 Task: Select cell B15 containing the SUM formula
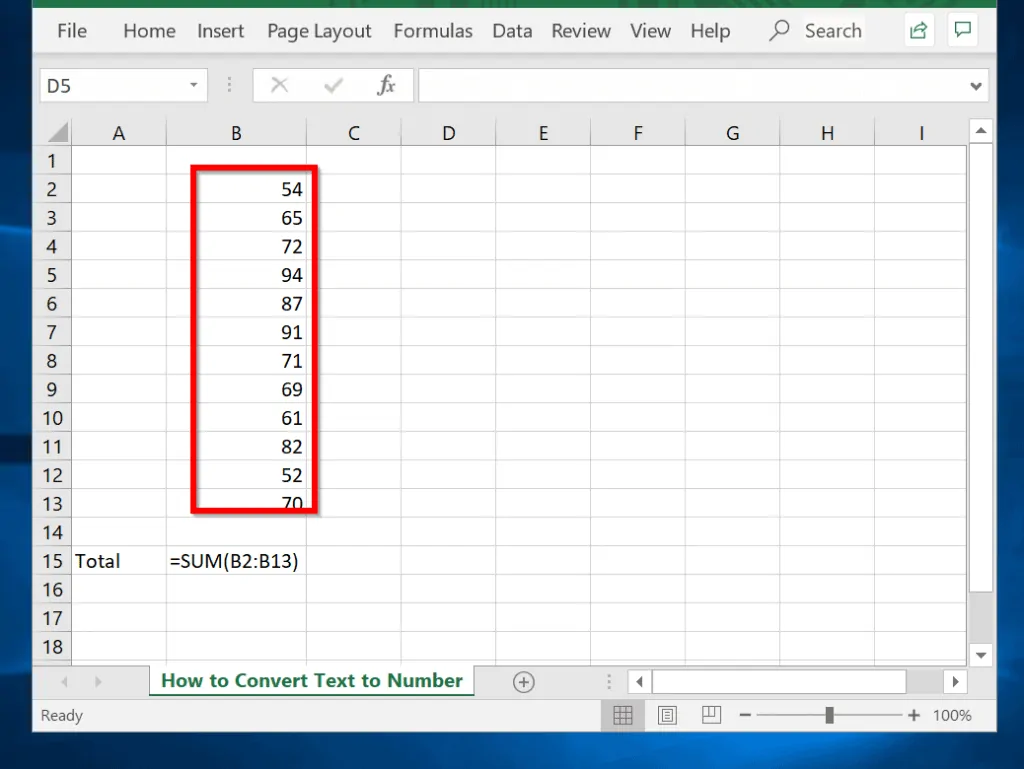point(236,561)
